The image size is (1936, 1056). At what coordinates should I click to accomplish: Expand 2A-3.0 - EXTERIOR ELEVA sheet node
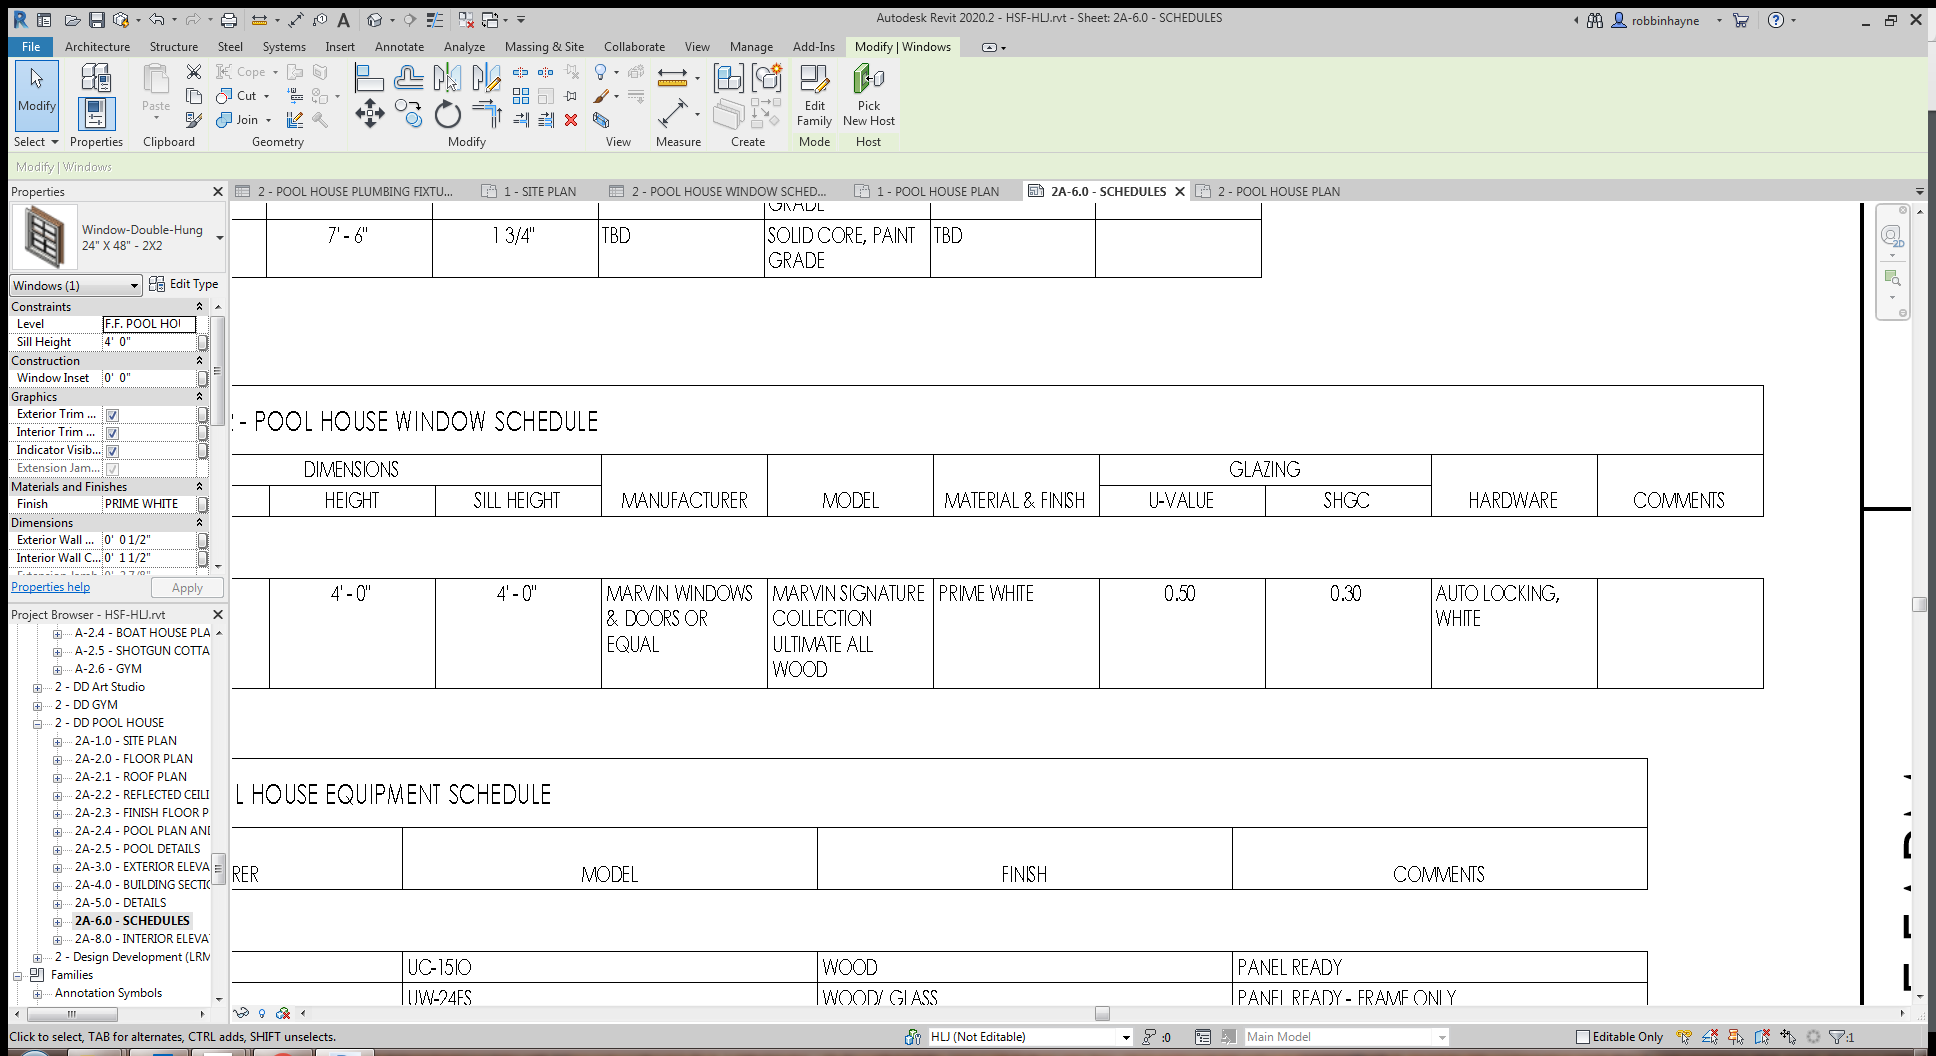pyautogui.click(x=58, y=868)
